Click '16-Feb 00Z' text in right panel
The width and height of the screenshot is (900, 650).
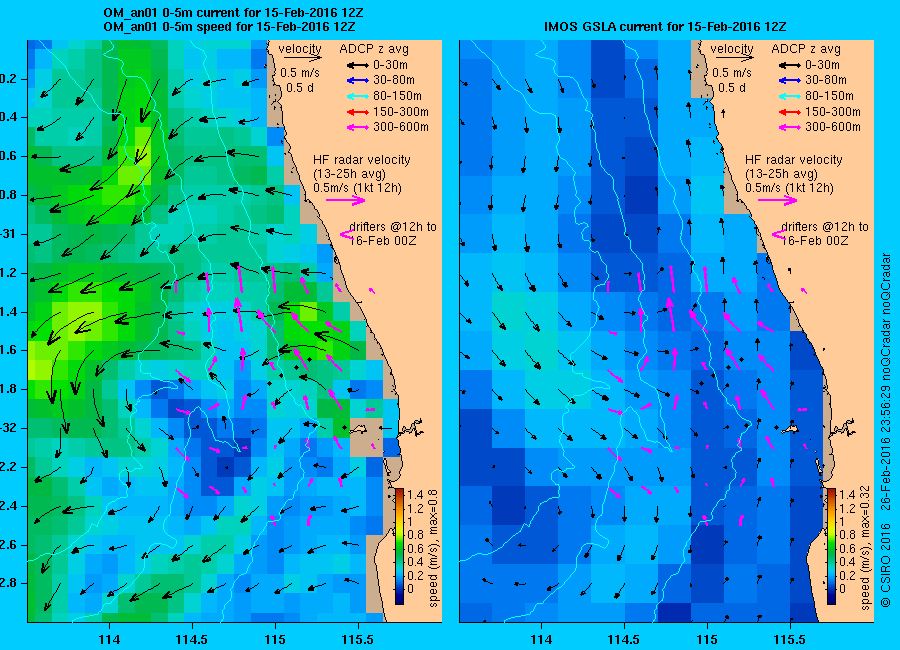(x=814, y=241)
